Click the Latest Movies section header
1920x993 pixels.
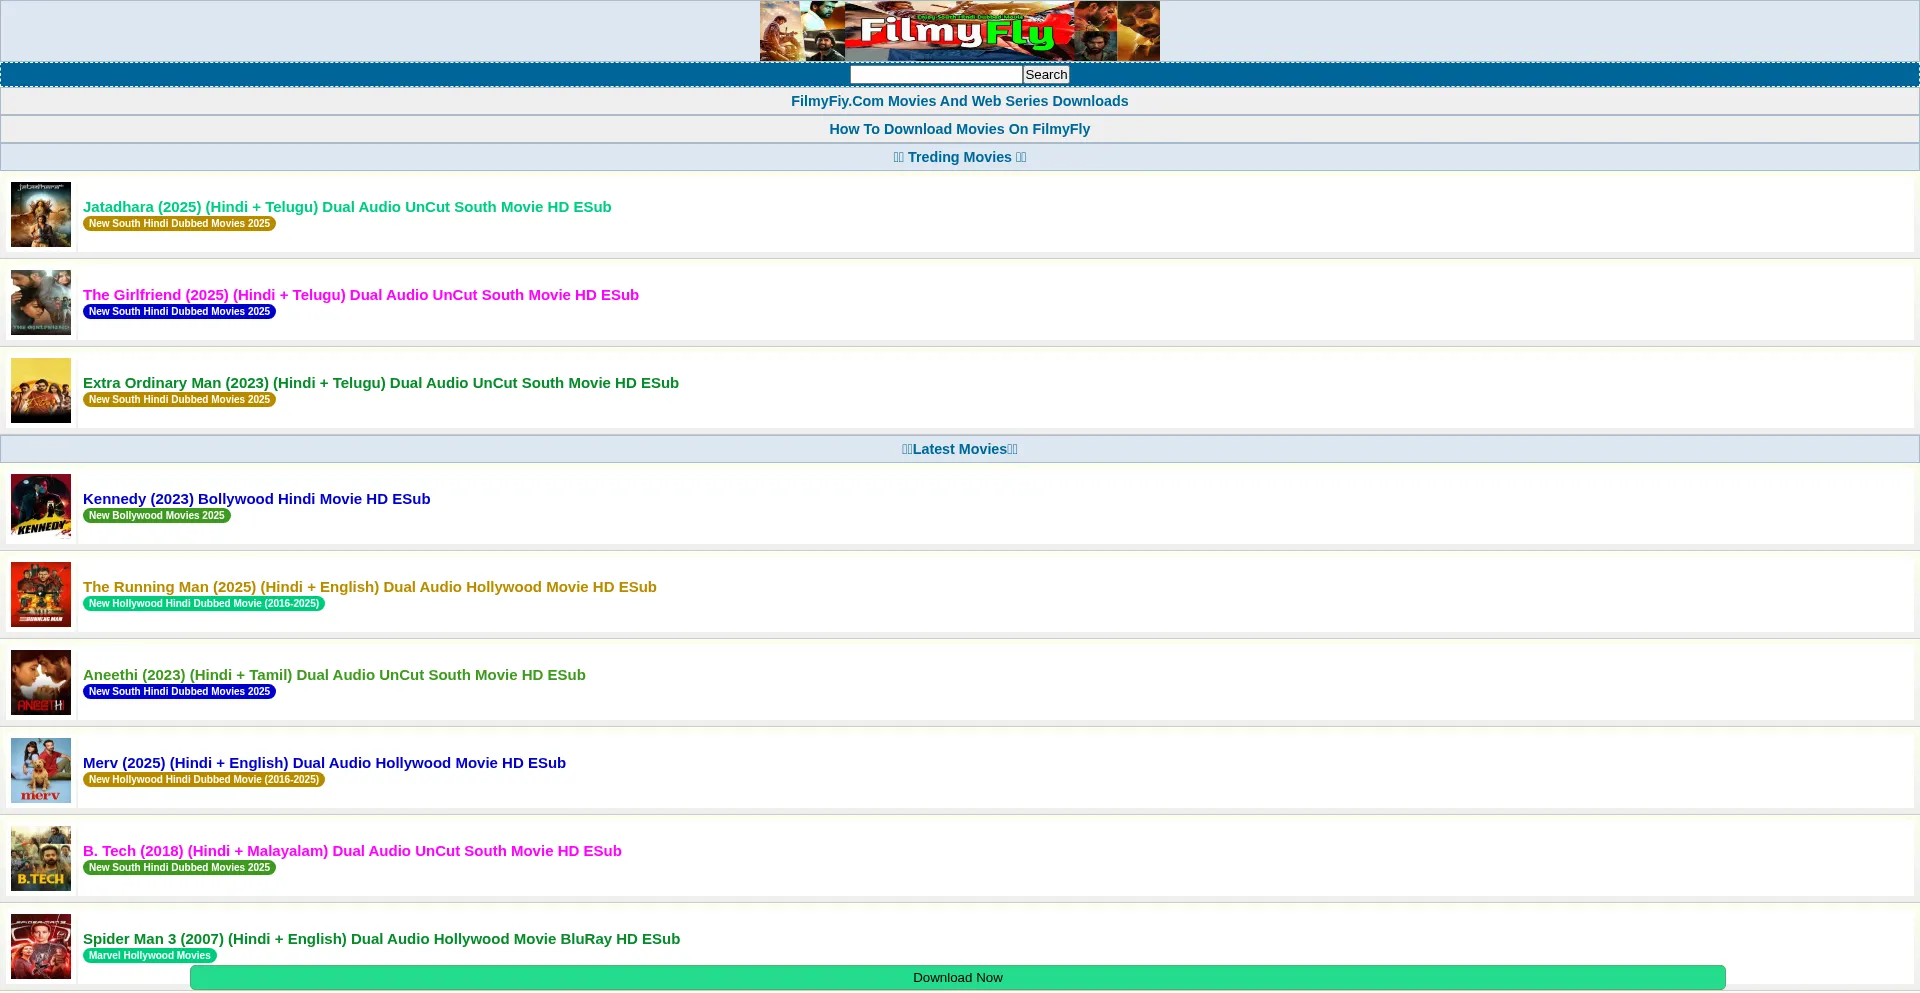pyautogui.click(x=959, y=449)
